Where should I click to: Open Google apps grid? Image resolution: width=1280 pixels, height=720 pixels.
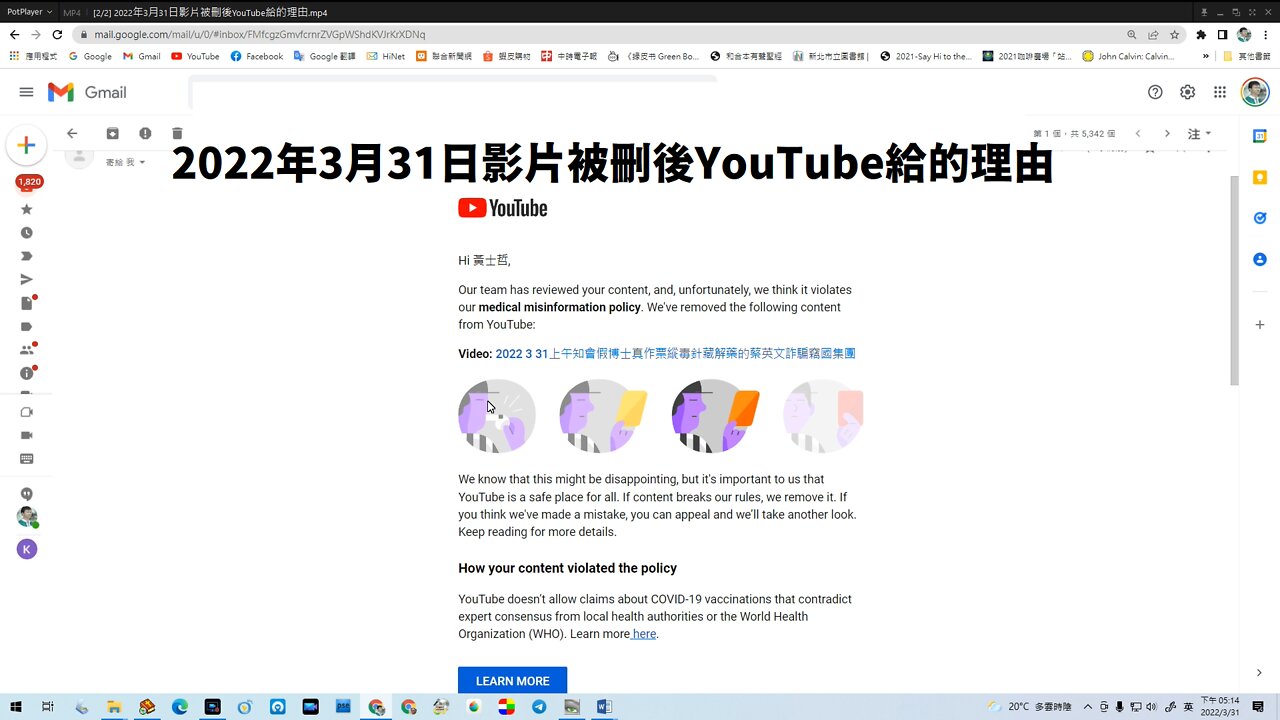1220,92
